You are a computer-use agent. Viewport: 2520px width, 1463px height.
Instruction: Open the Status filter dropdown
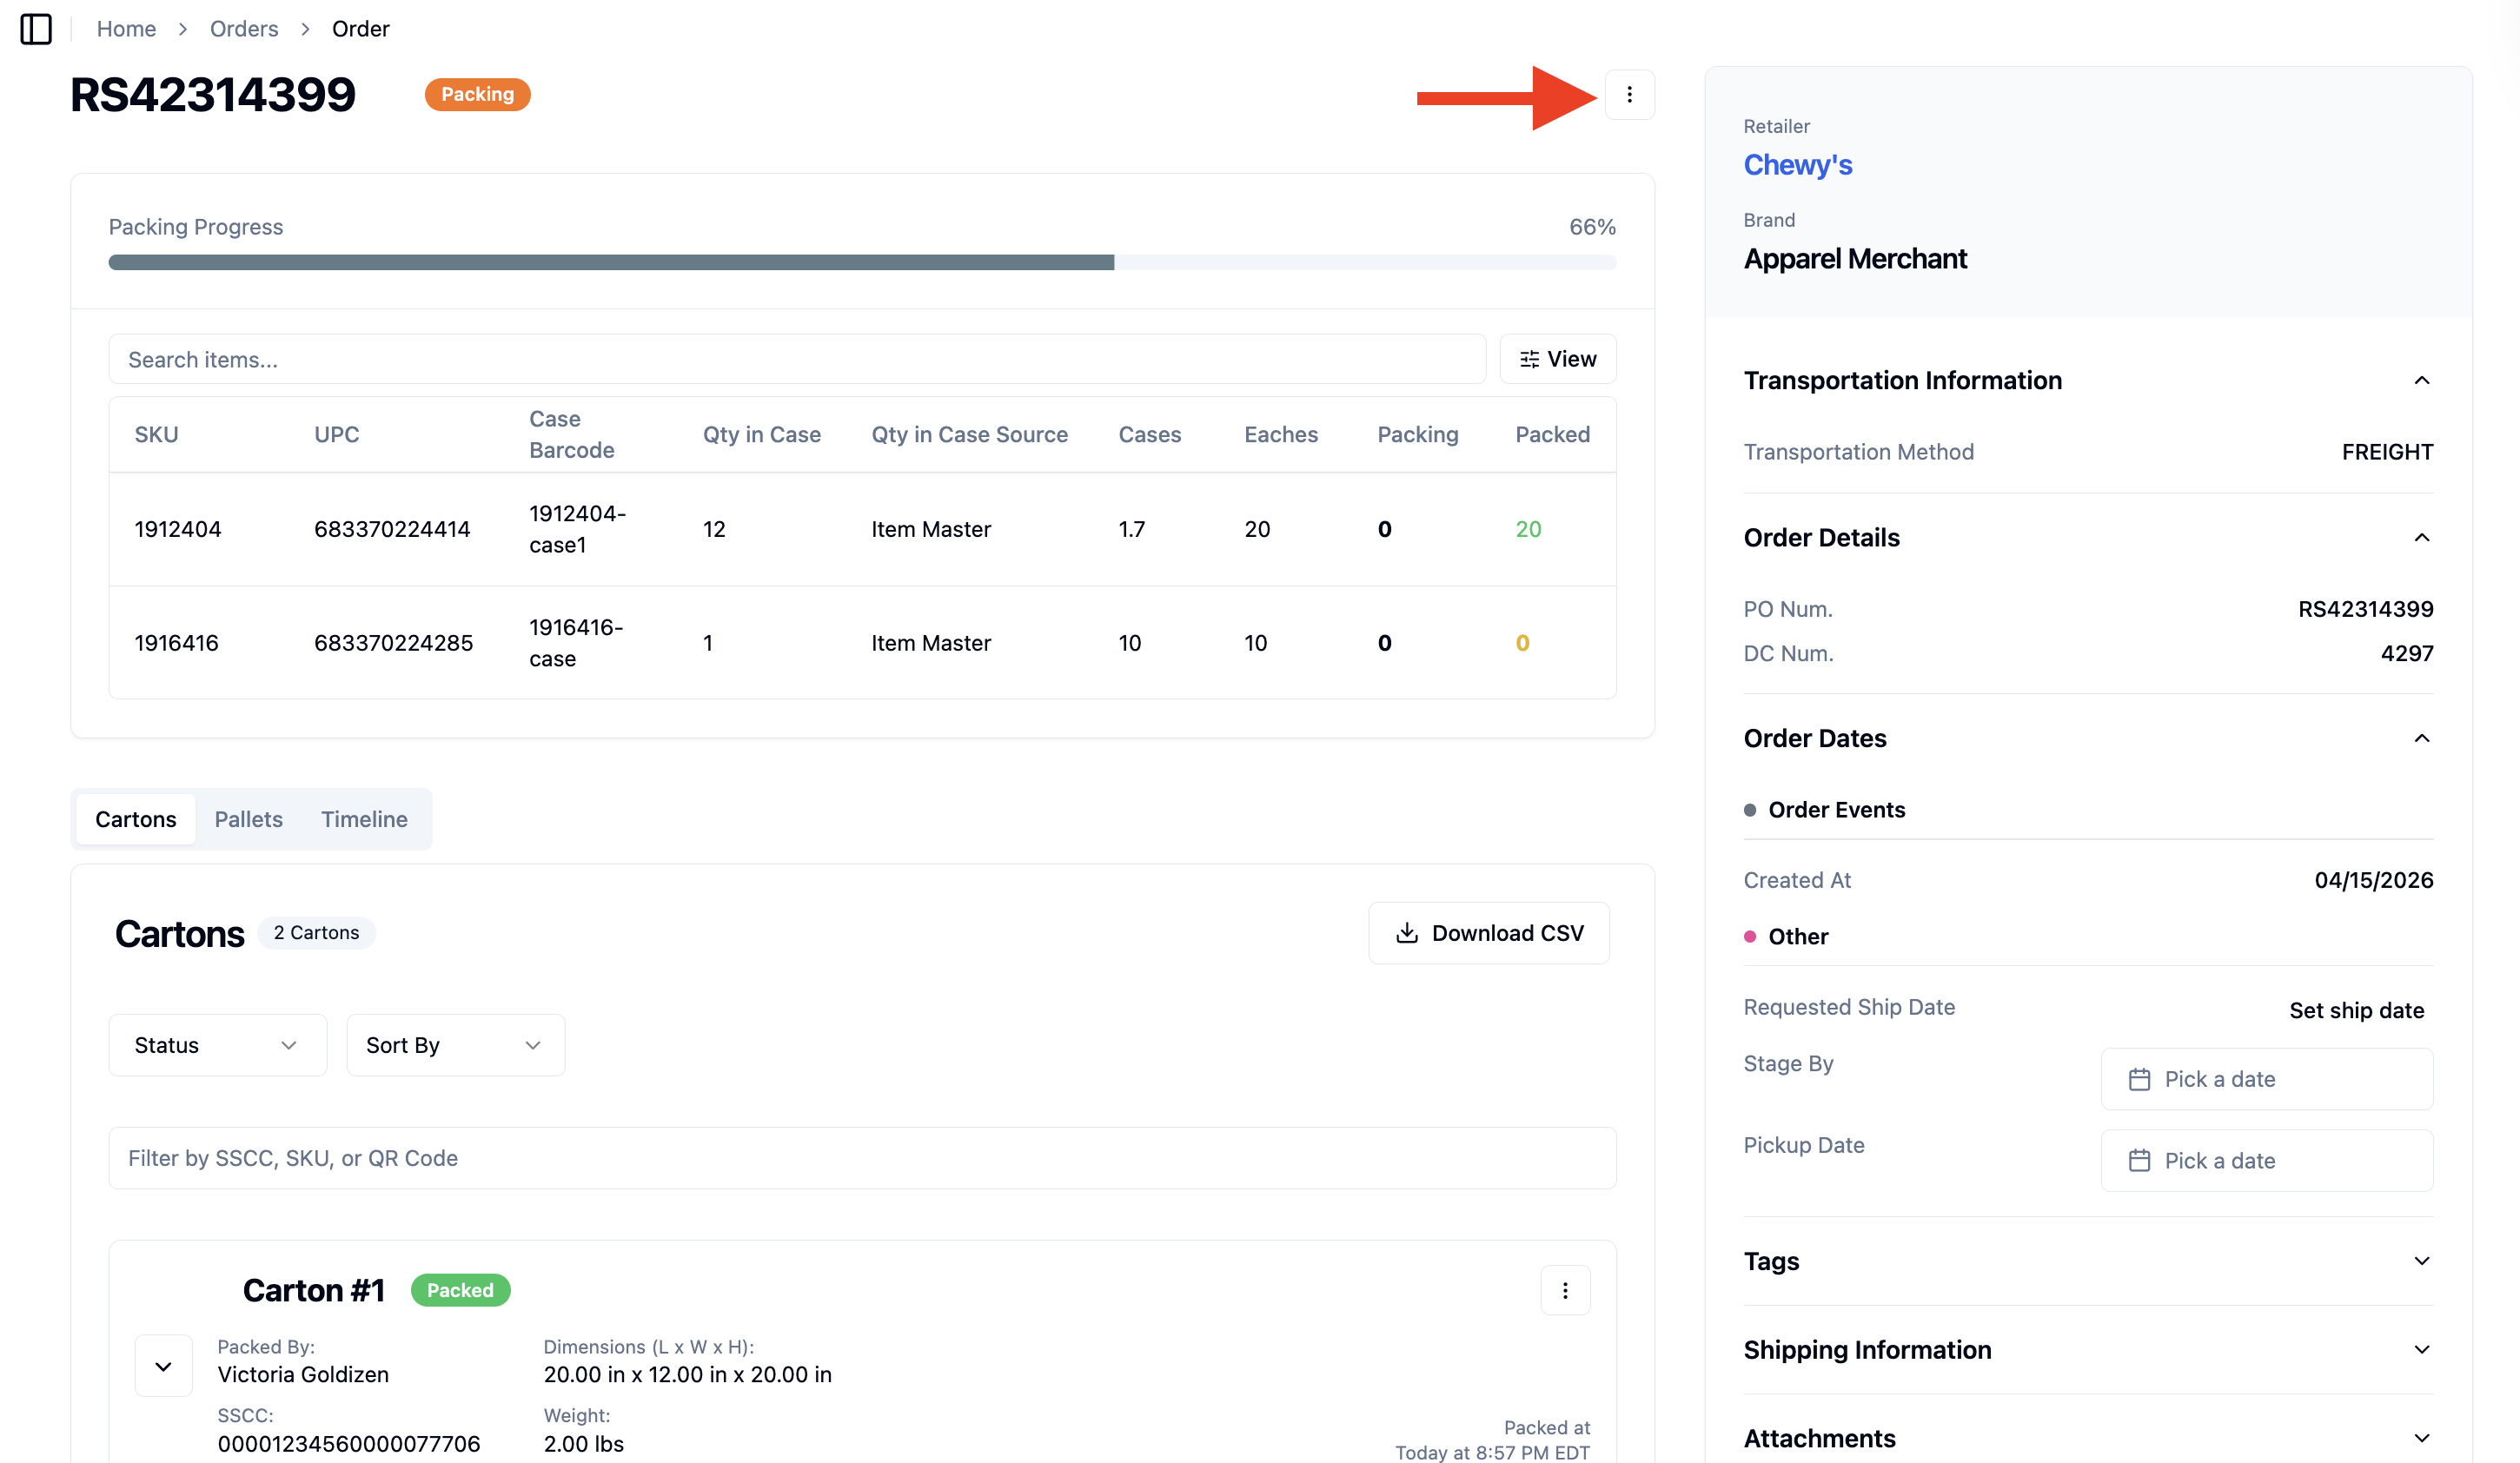pos(218,1045)
